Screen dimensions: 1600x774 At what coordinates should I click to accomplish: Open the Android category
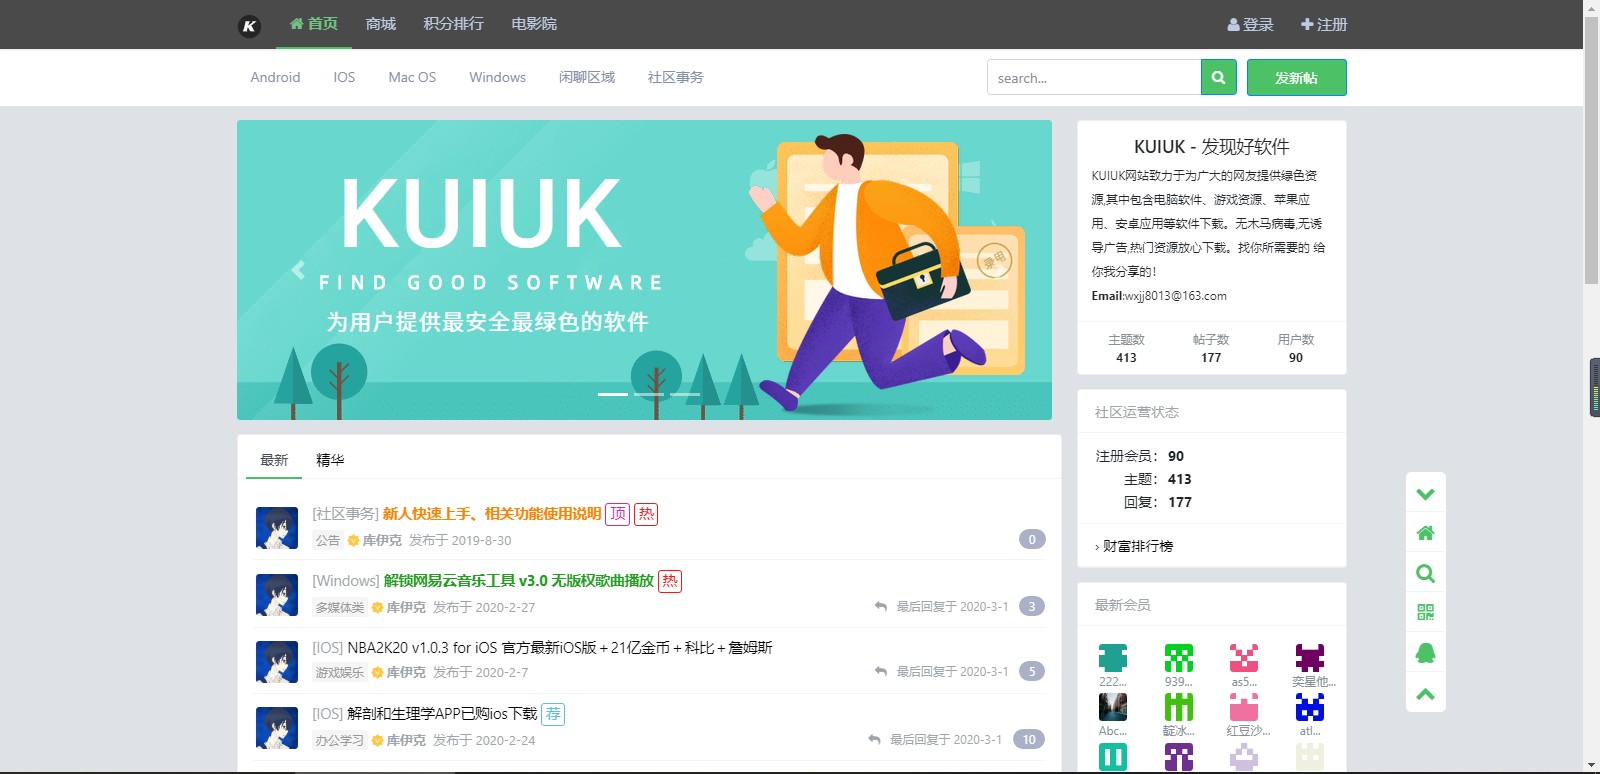point(275,77)
